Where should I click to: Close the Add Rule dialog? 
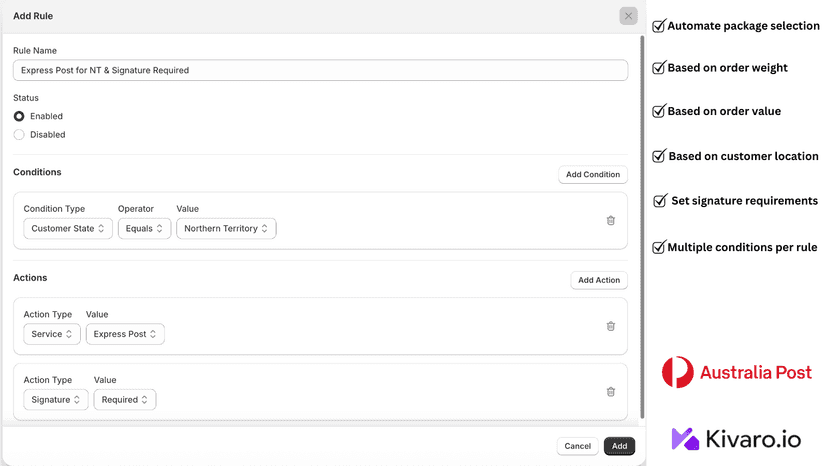pos(628,16)
